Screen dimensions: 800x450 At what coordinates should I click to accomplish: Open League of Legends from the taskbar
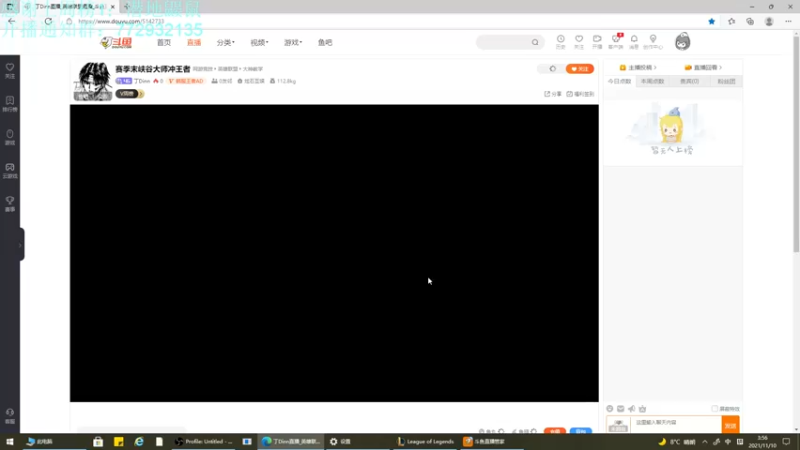point(426,441)
